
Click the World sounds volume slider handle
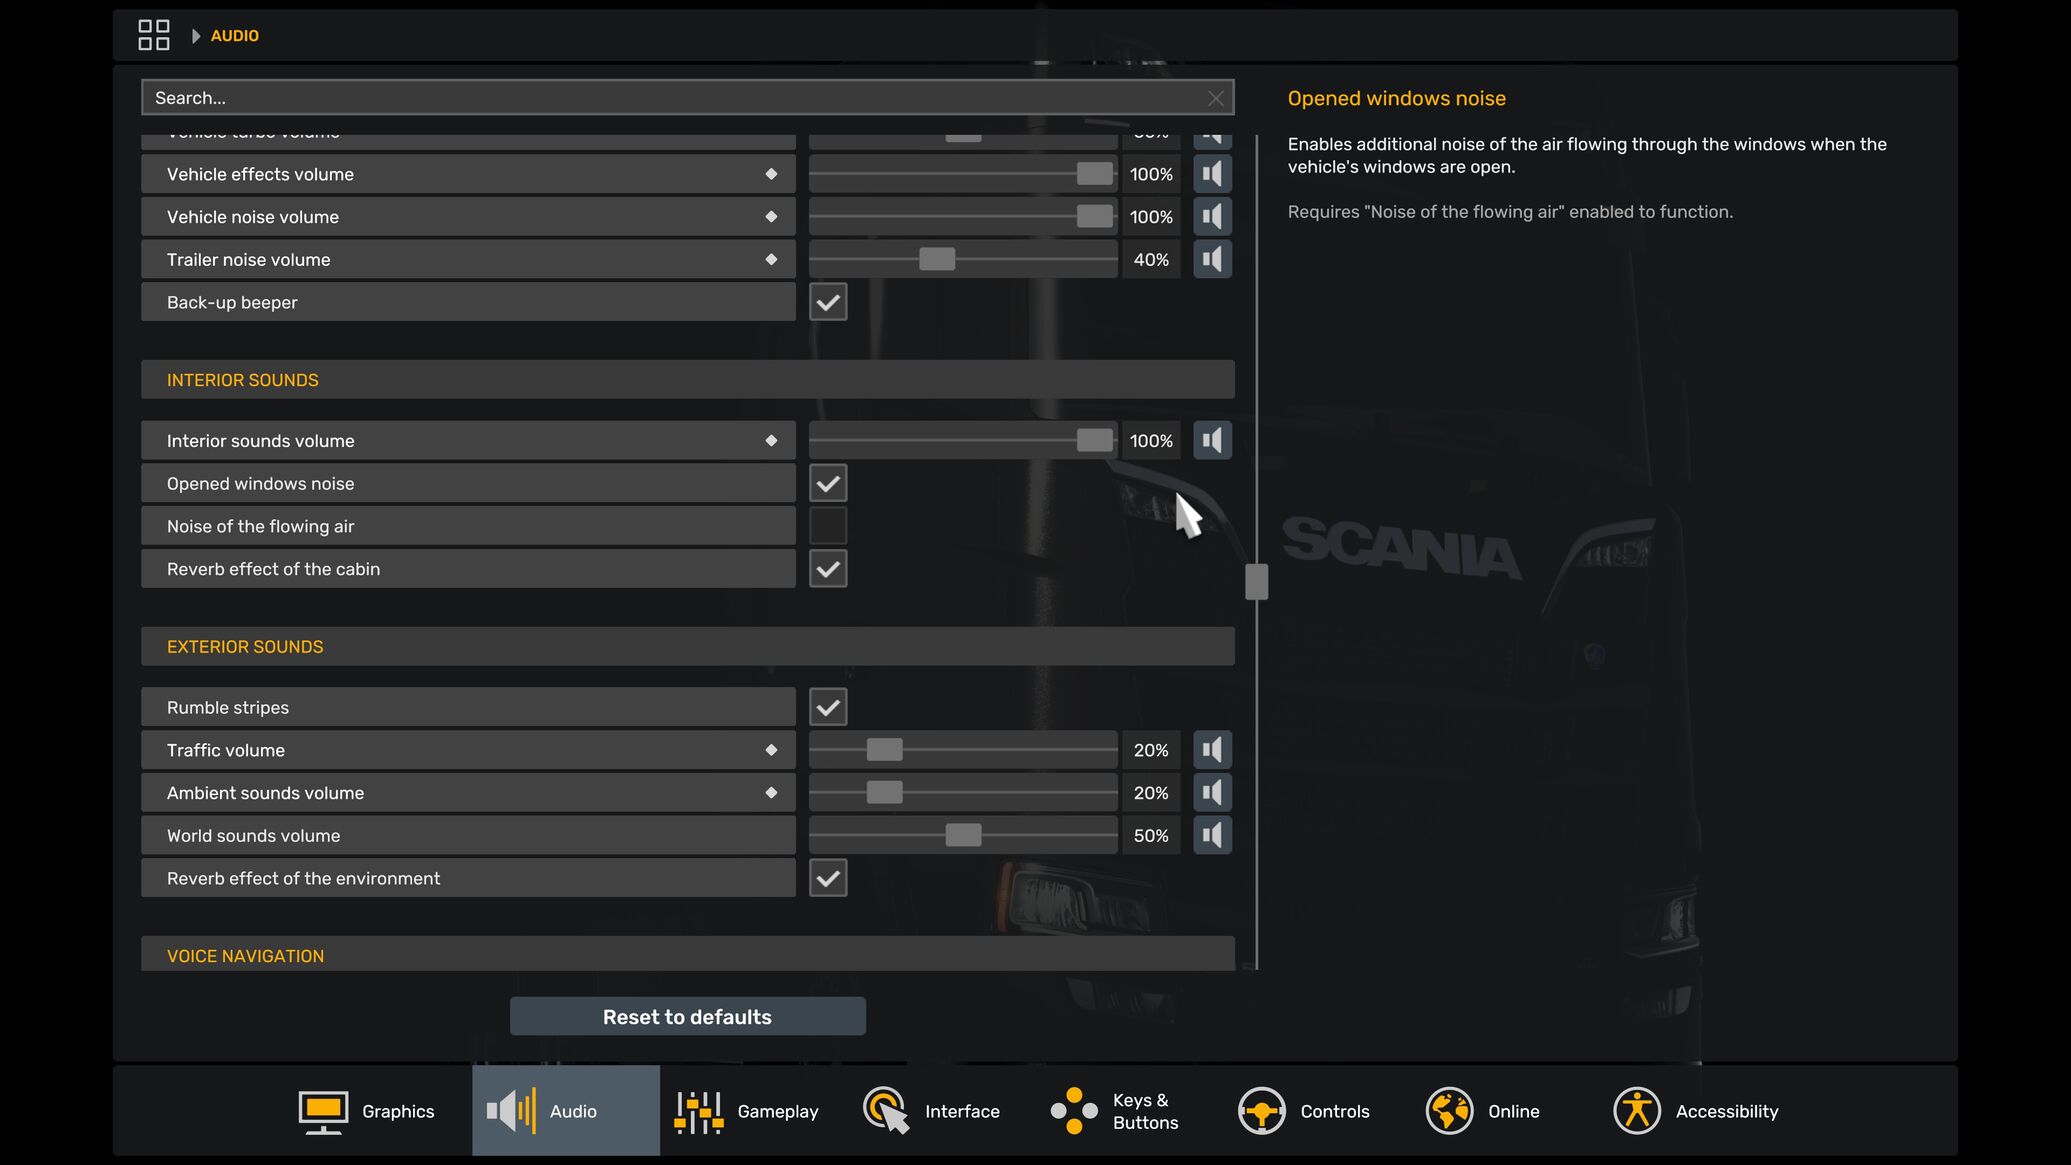963,836
